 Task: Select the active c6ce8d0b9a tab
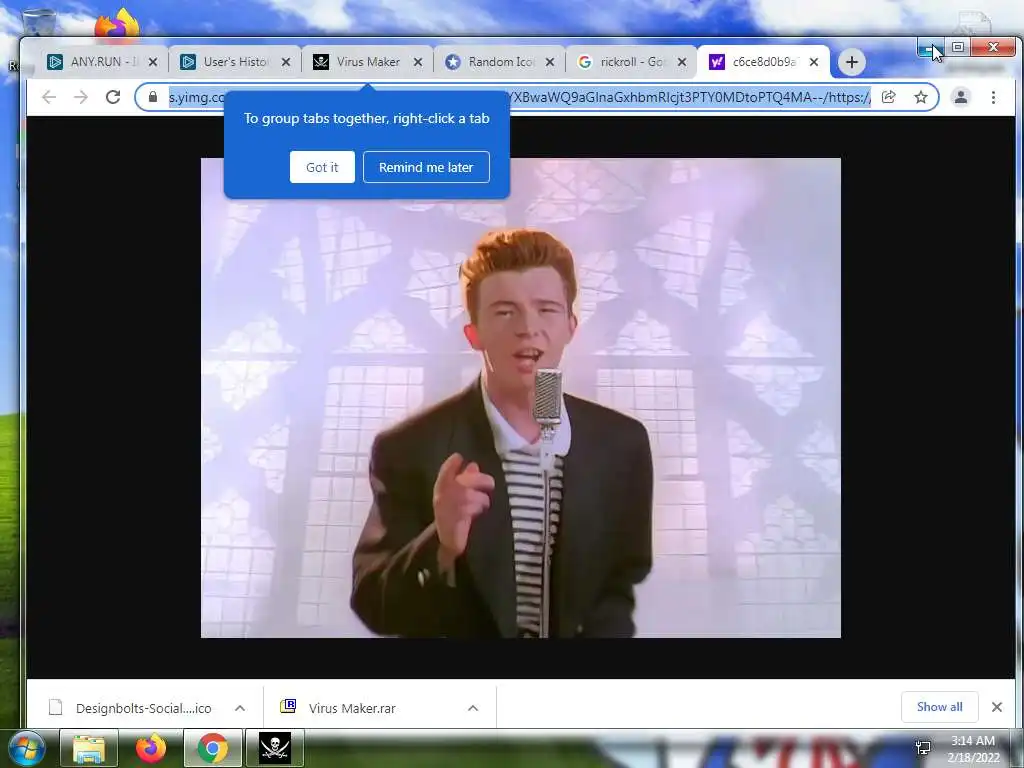tap(764, 62)
